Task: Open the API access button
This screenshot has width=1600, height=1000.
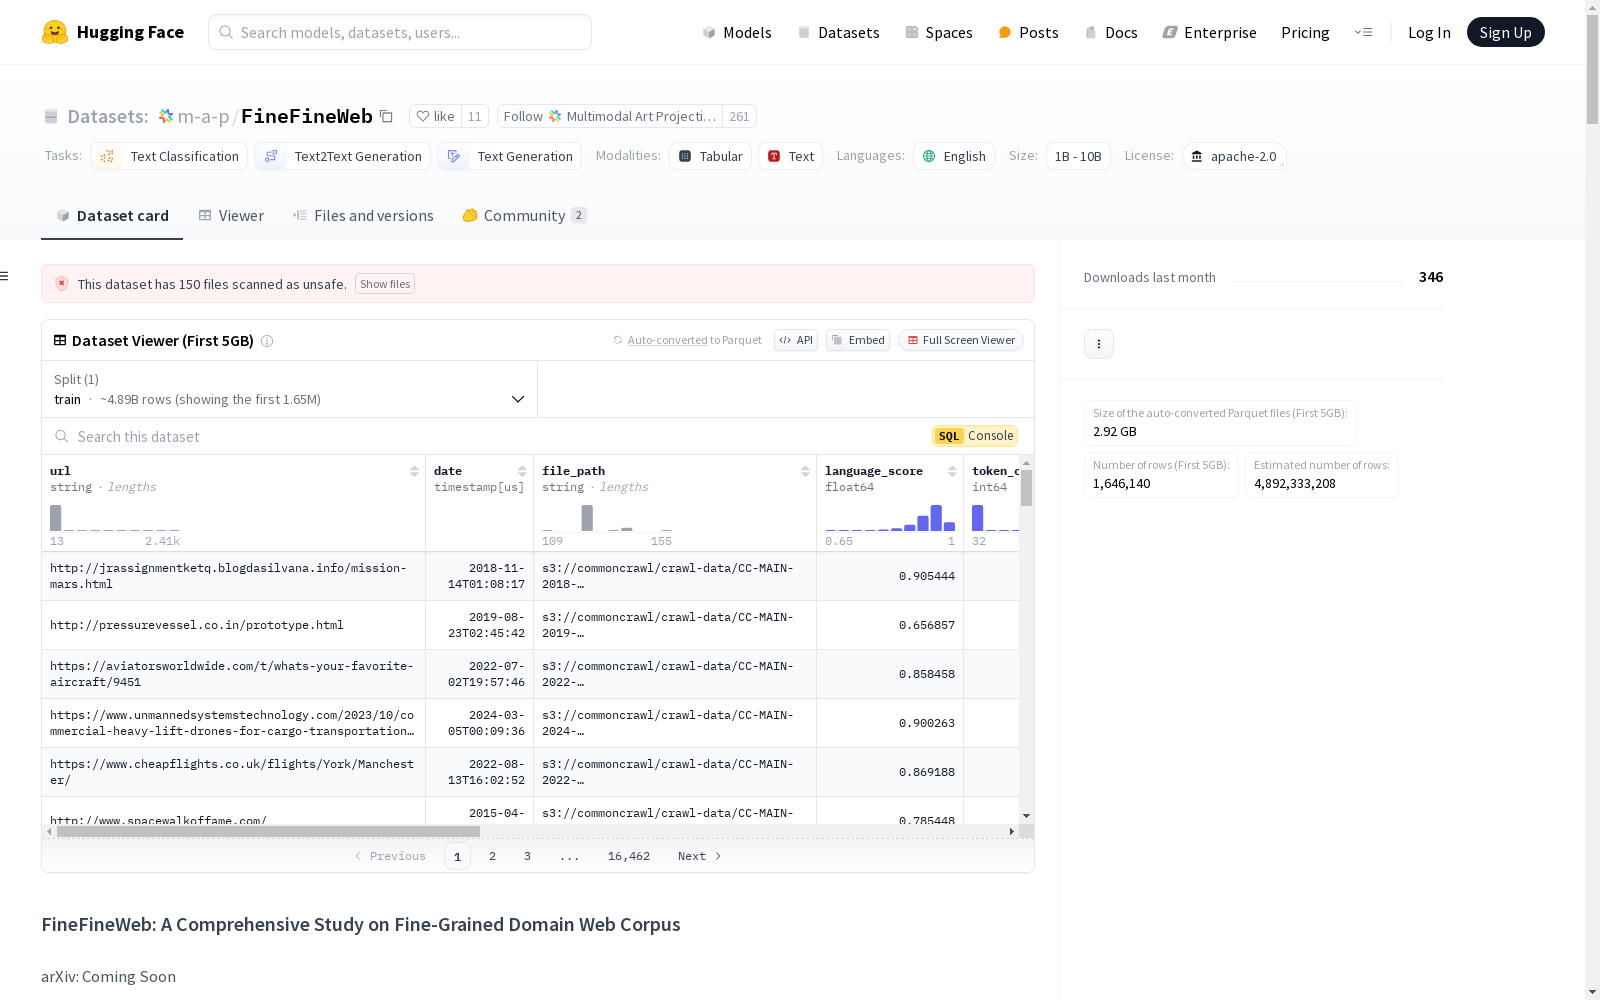Action: pos(796,340)
